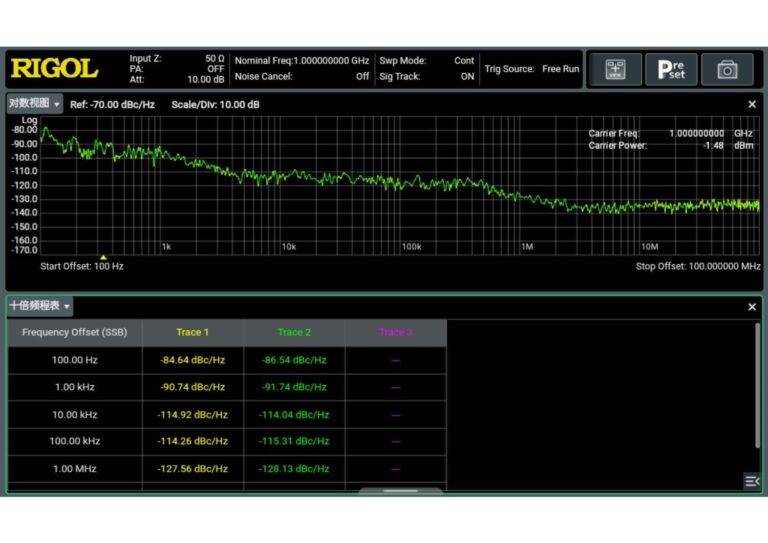Click the Carrier Freq readout
Screen dimensions: 768x543
pos(671,133)
